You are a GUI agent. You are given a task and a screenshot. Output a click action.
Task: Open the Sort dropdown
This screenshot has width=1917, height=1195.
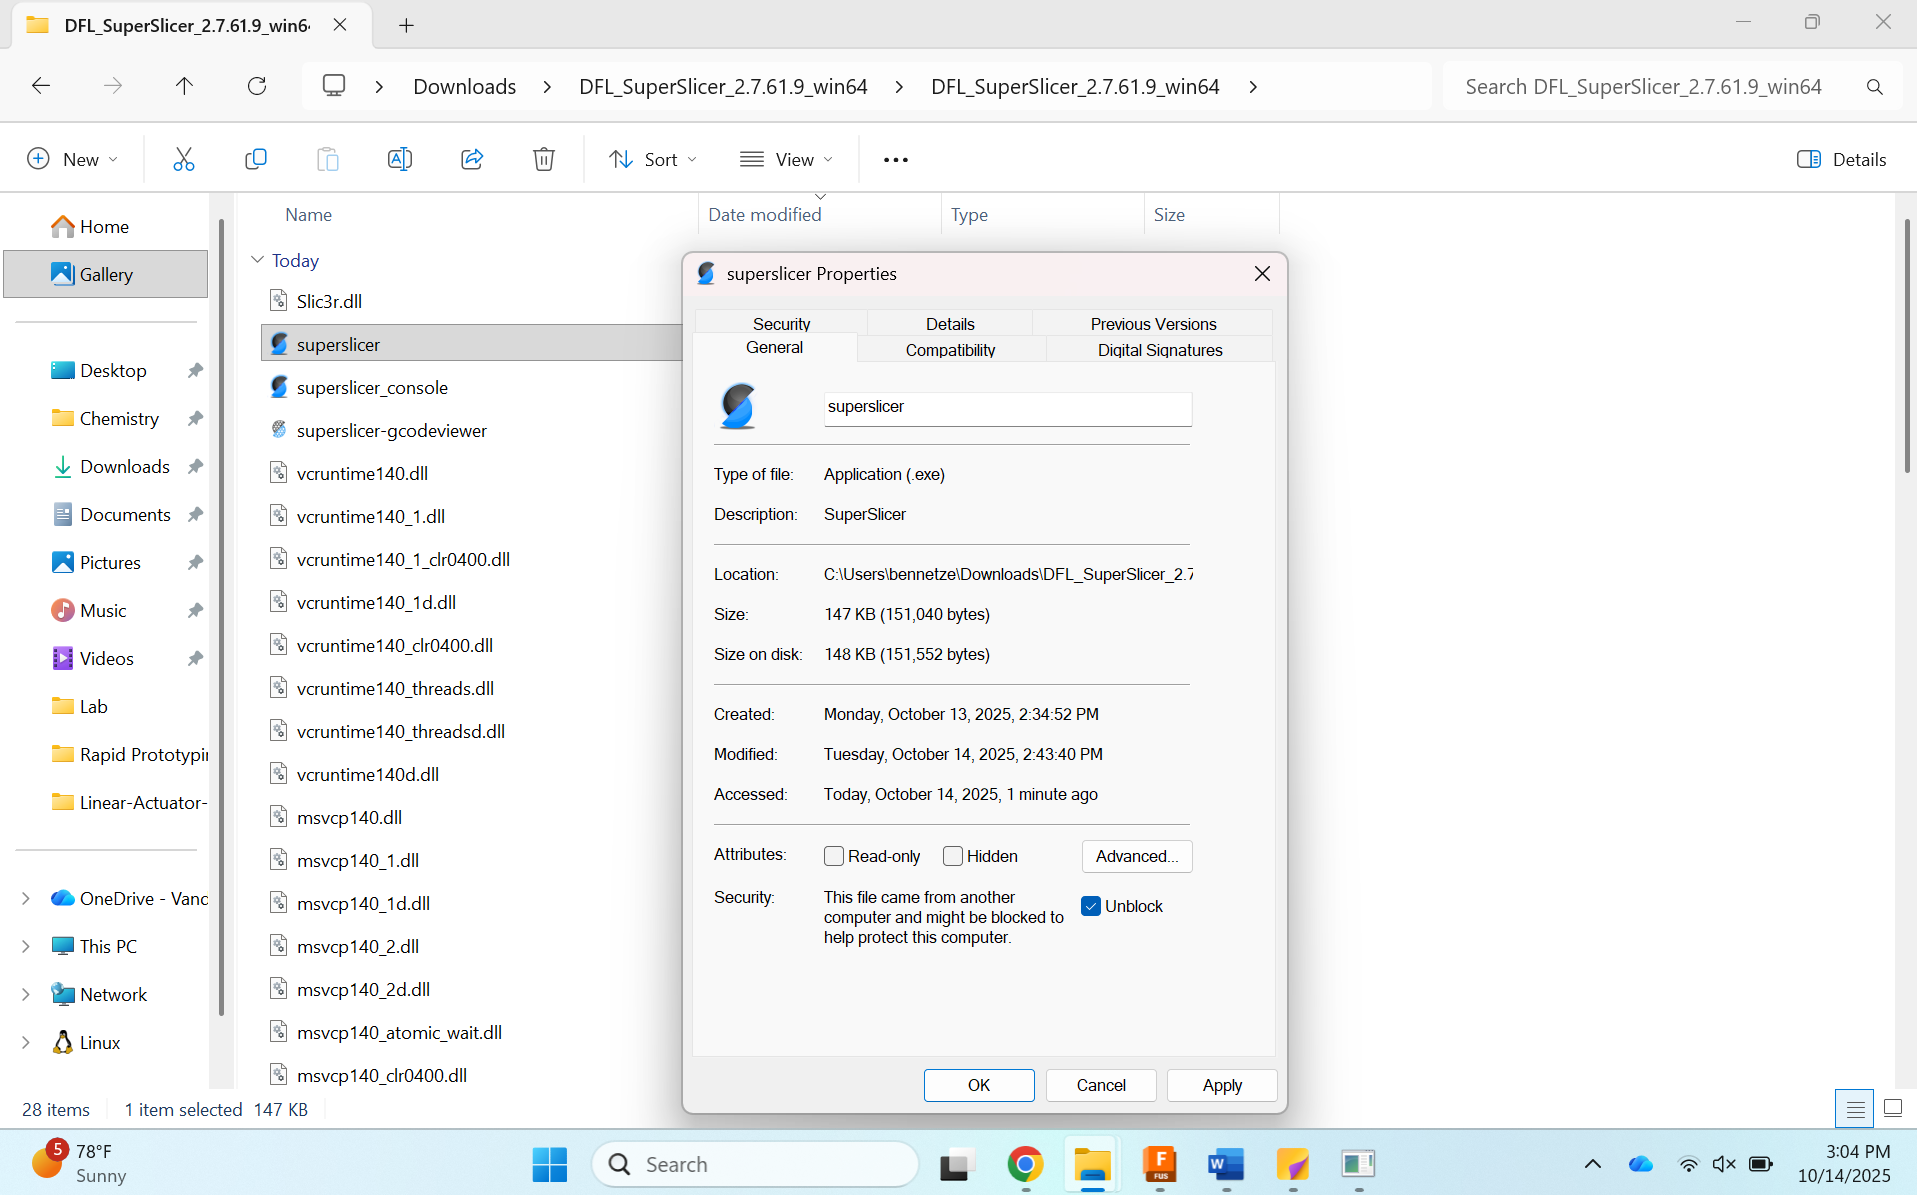click(x=652, y=159)
